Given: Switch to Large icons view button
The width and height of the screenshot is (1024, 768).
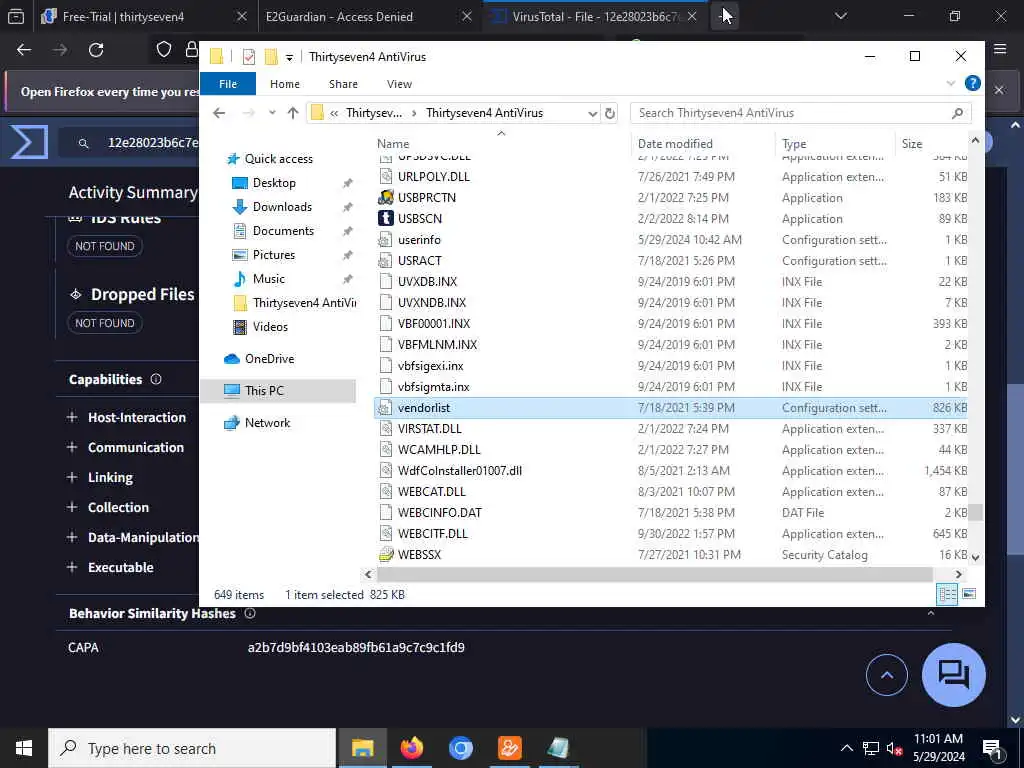Looking at the screenshot, I should (969, 594).
